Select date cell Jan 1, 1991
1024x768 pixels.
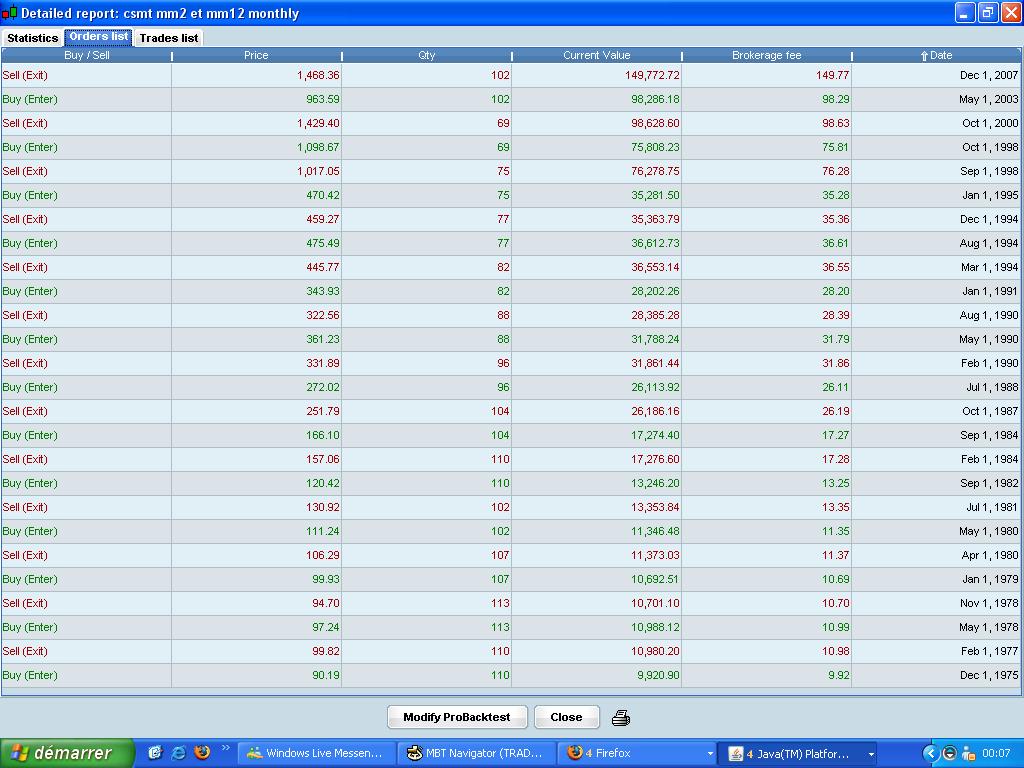click(936, 291)
